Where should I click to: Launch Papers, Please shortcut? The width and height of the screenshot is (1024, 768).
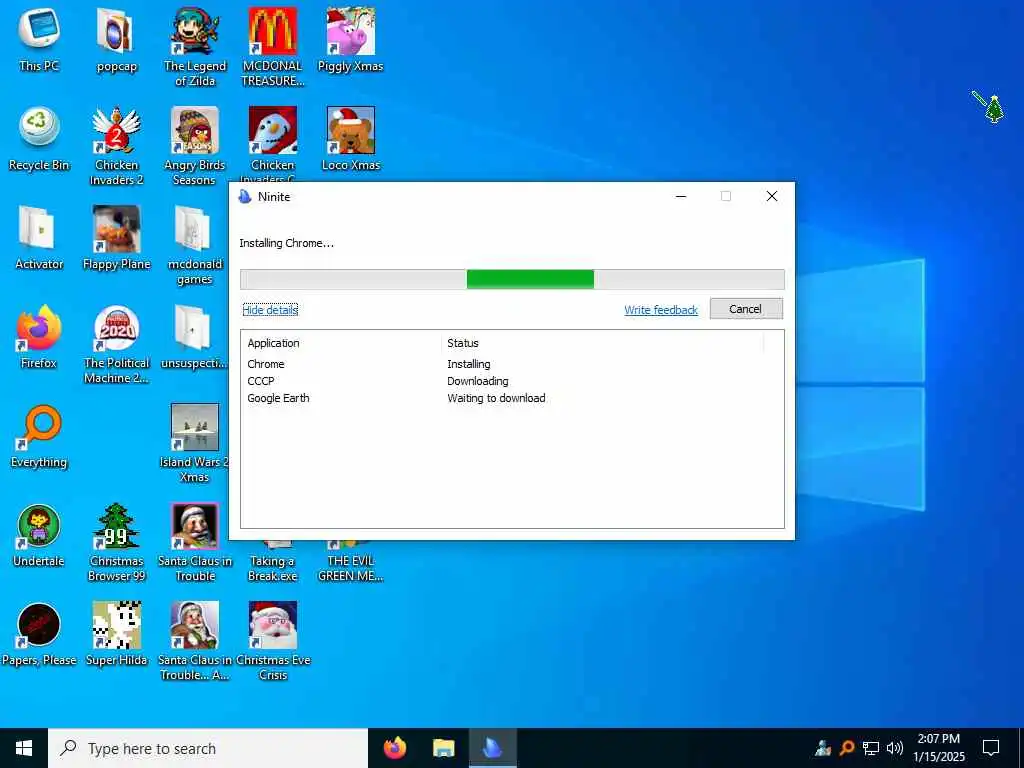click(x=39, y=635)
